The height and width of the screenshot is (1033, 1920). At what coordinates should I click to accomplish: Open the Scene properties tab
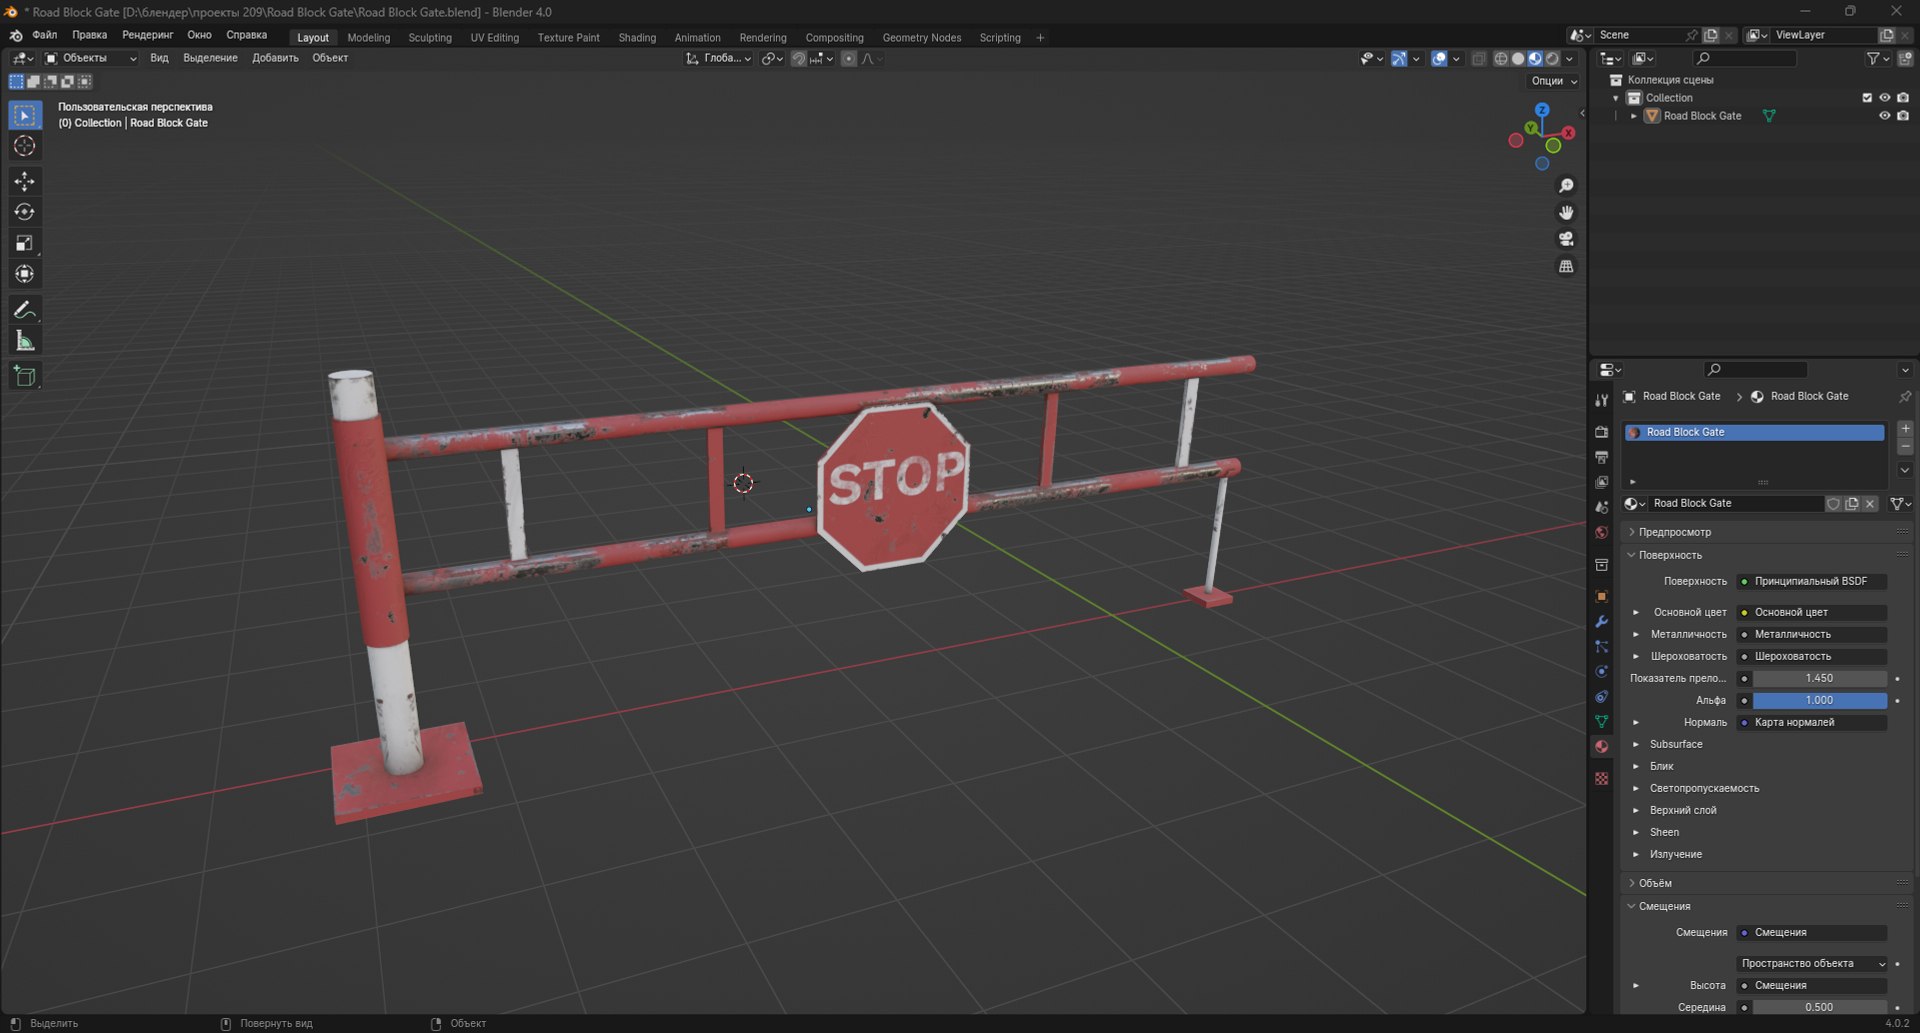(1602, 507)
